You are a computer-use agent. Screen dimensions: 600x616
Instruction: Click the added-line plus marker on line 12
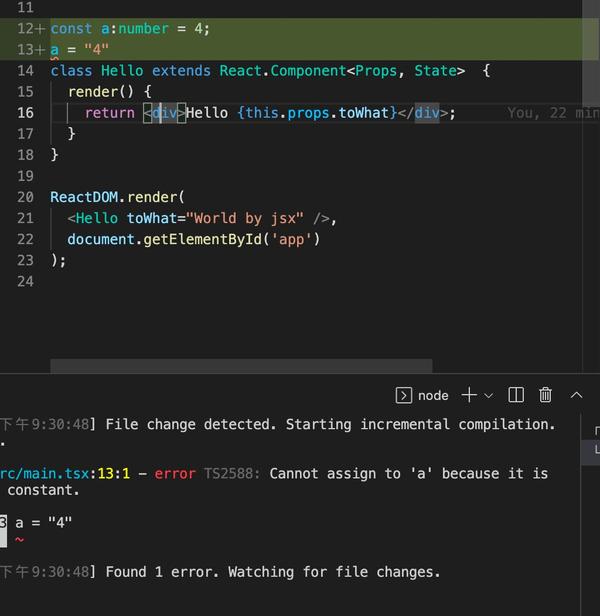click(x=40, y=29)
